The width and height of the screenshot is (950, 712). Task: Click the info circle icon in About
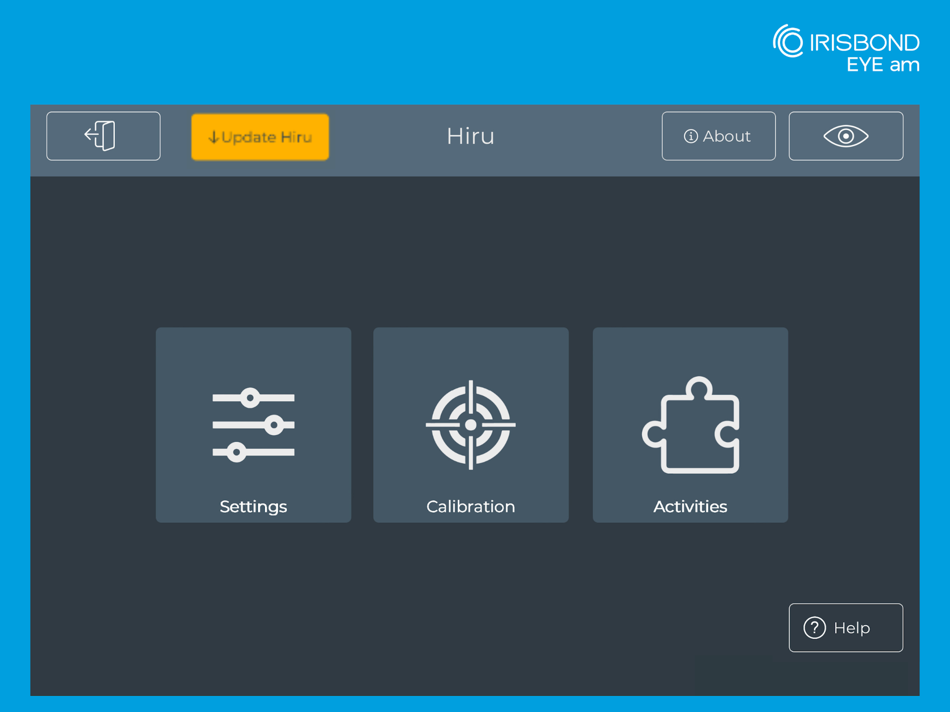pos(691,136)
